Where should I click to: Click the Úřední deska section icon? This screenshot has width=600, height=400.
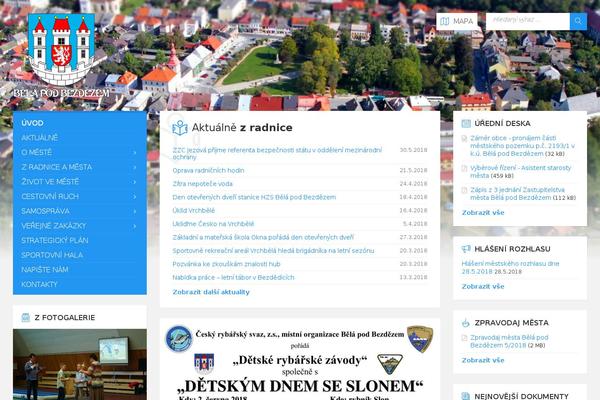[466, 124]
